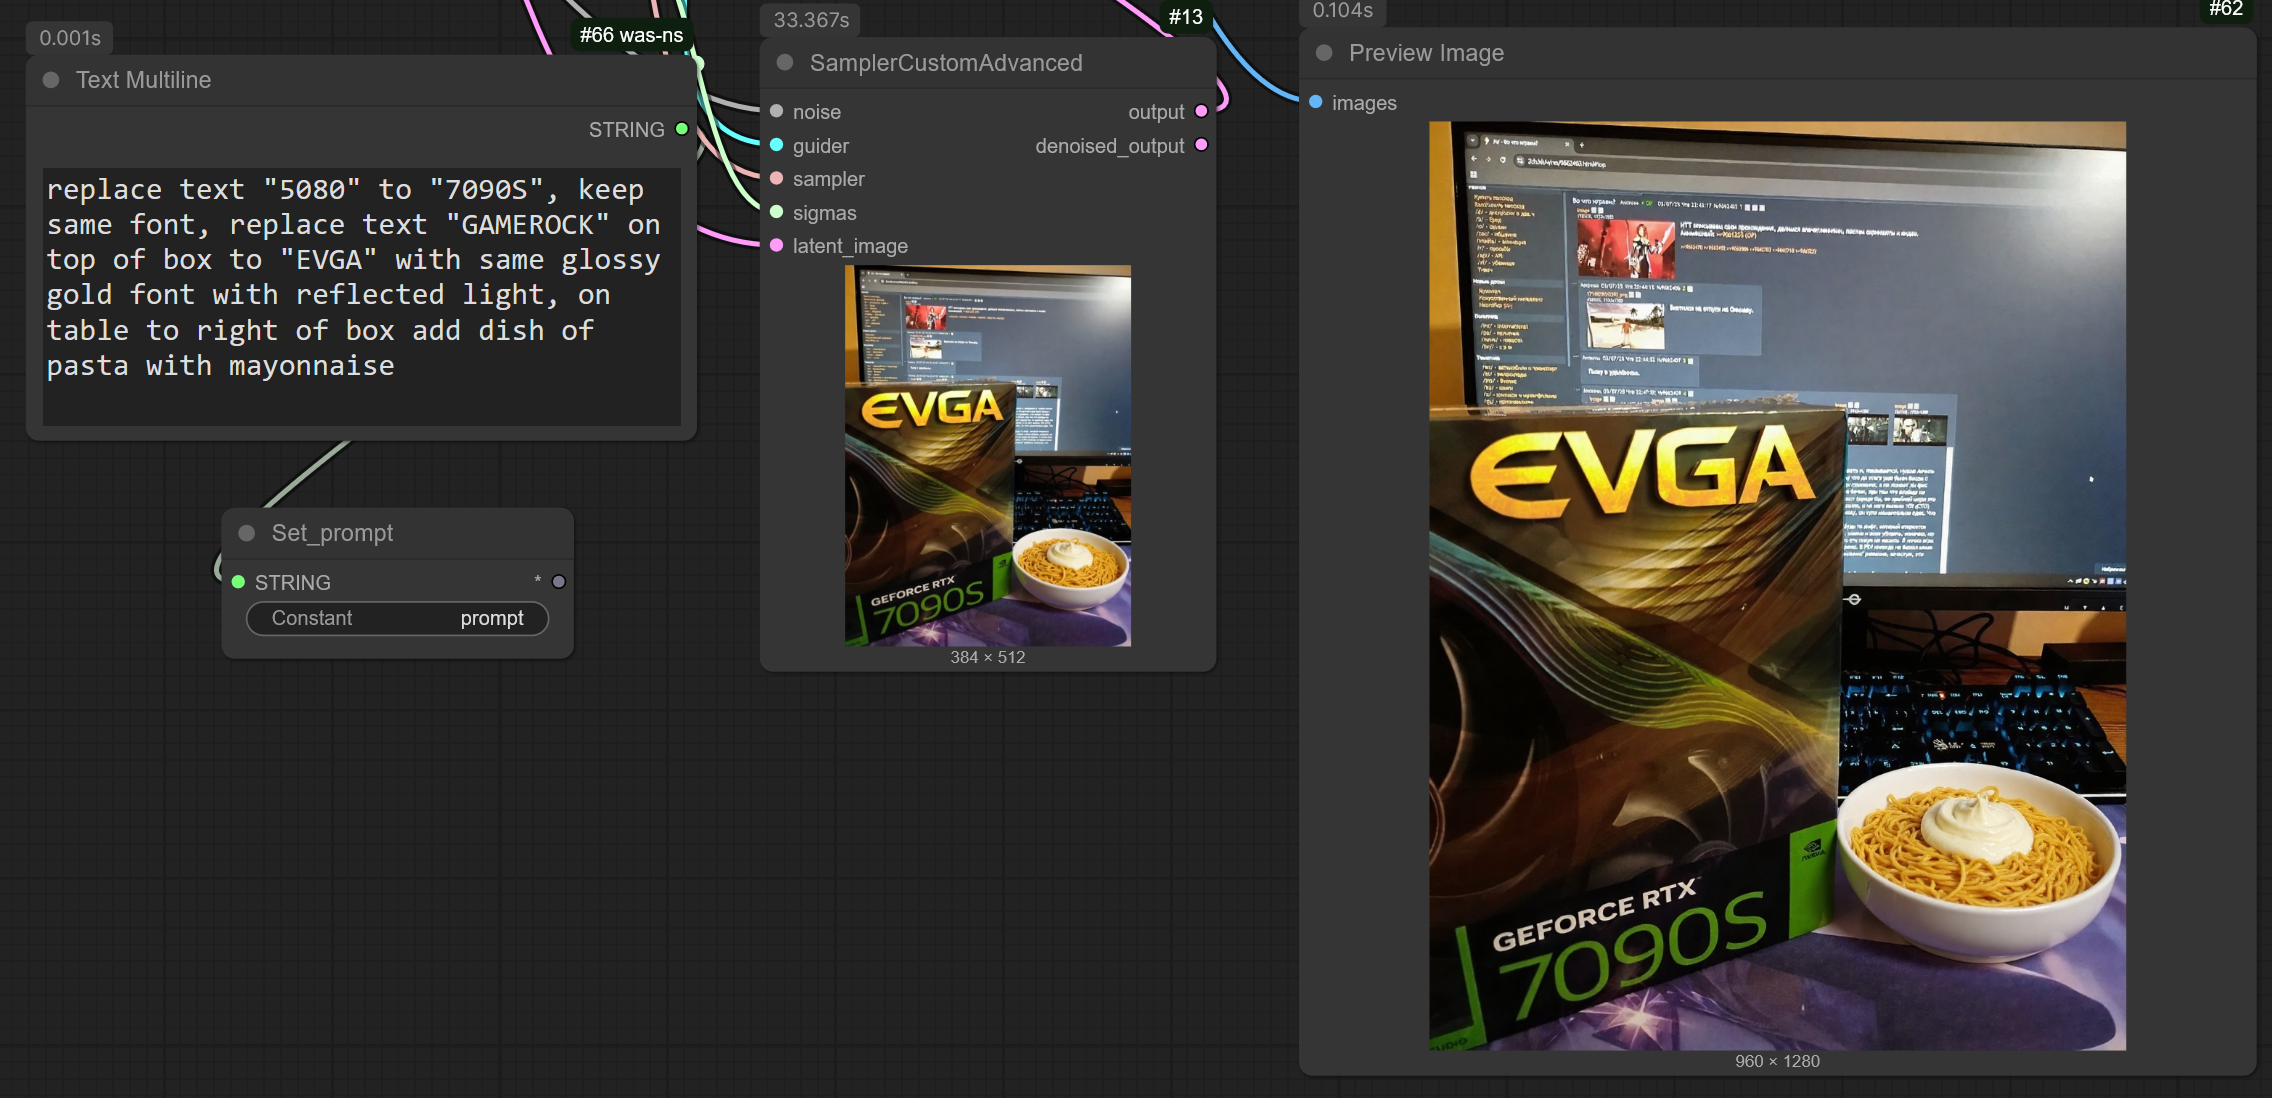Click the STRING label on Set_prompt
The width and height of the screenshot is (2272, 1098).
[x=292, y=582]
